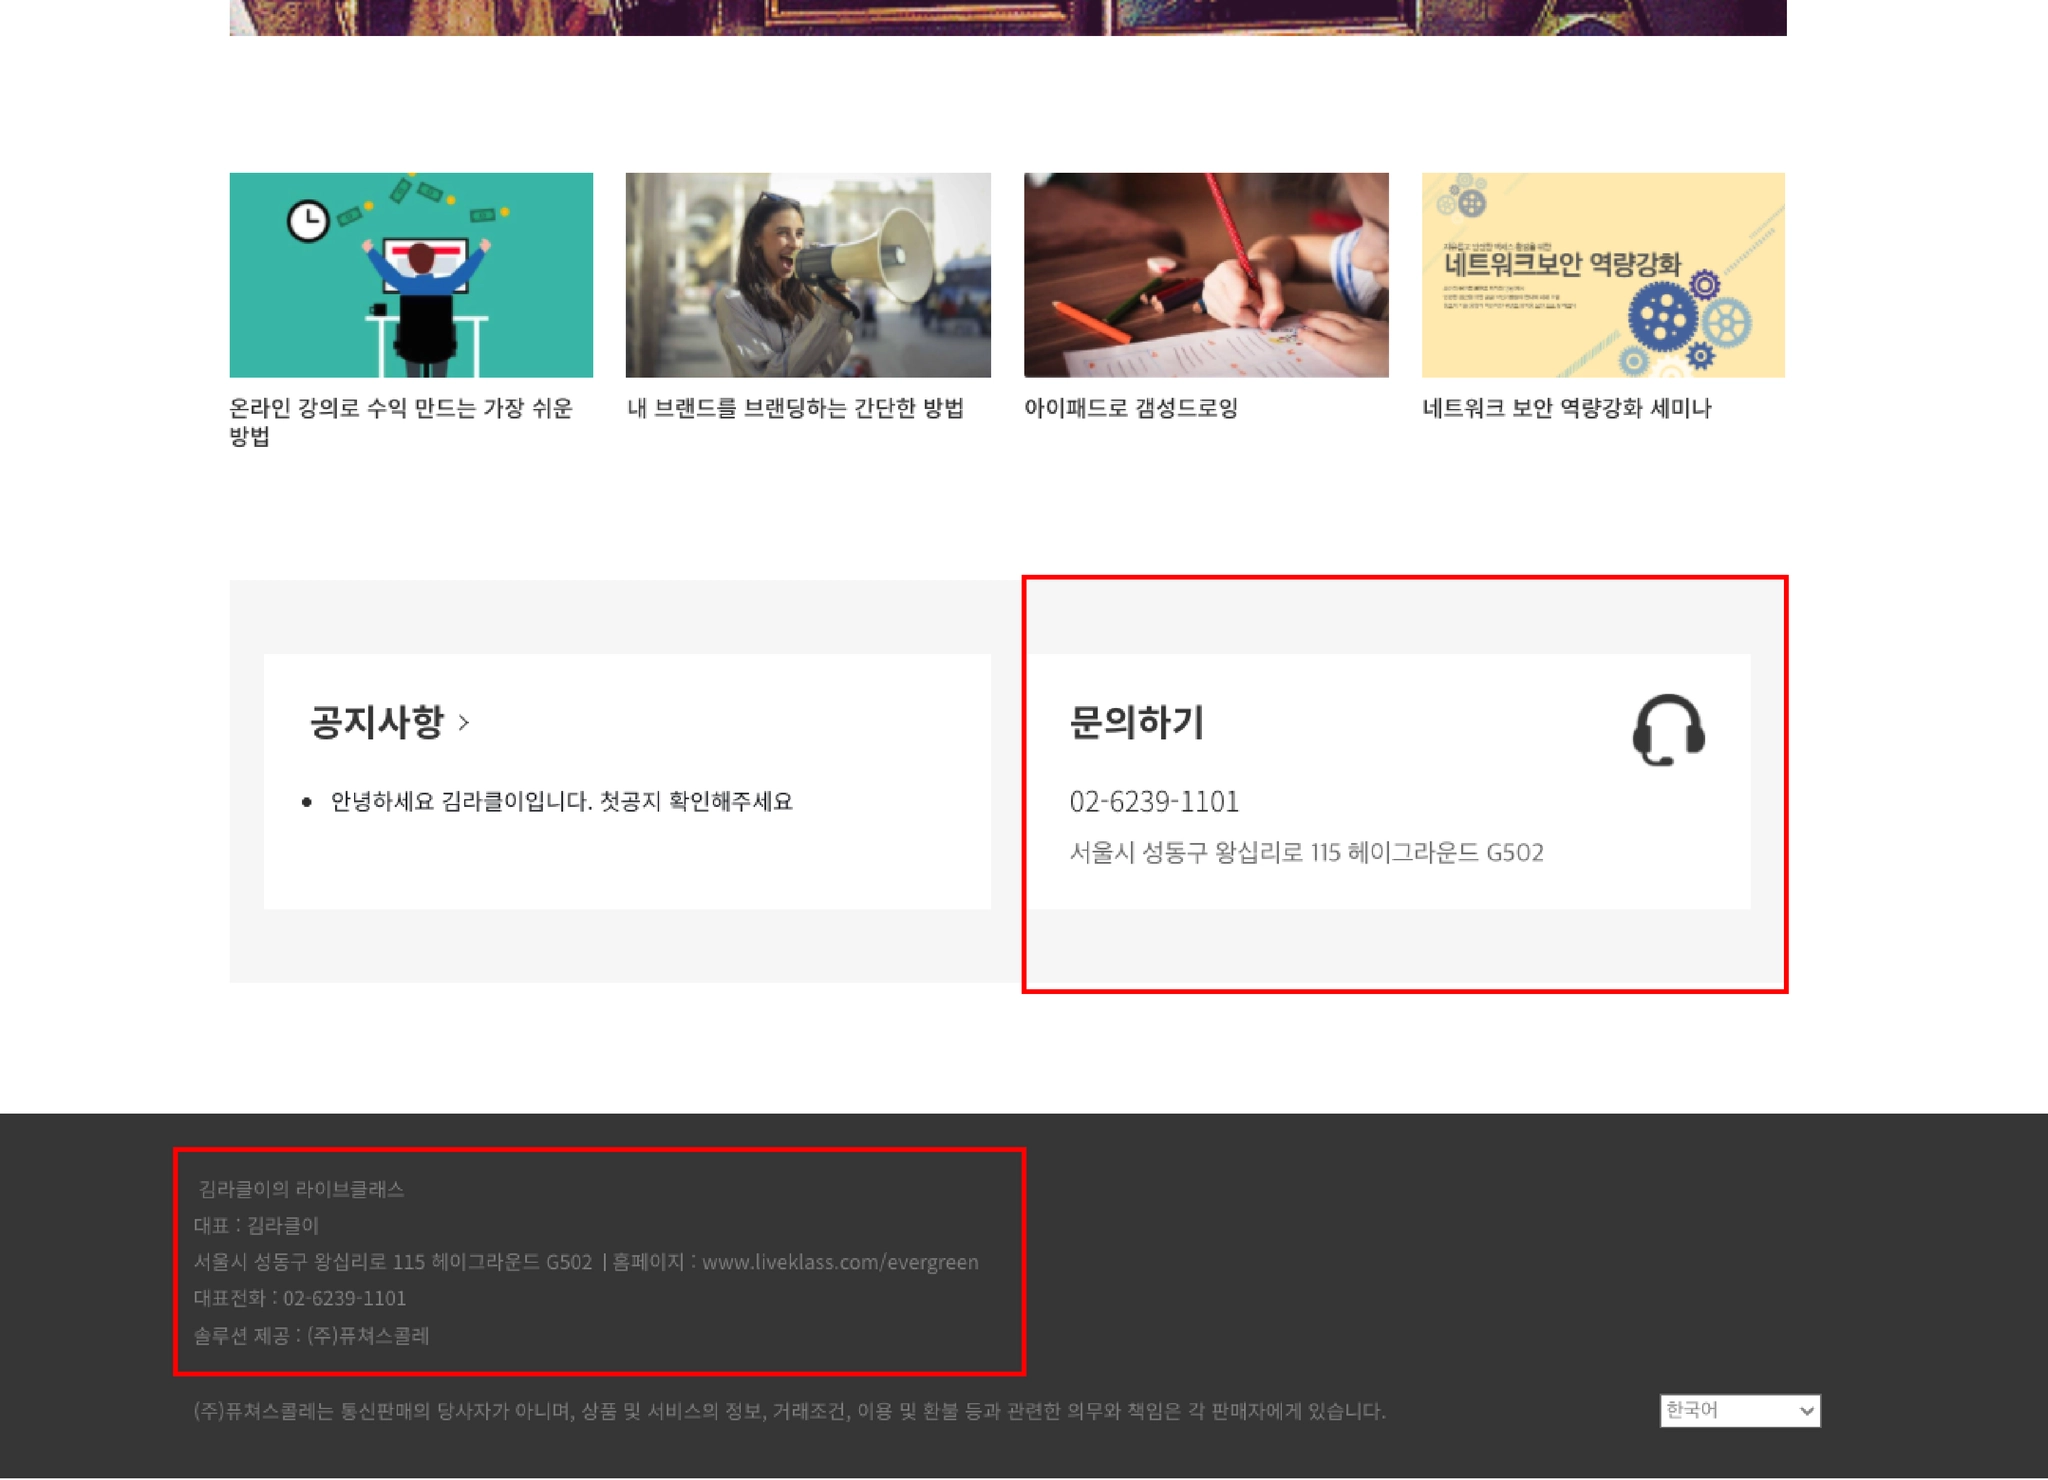Click footer text 김라클이의 라이브클래스
Screen dimensions: 2048x1480
click(x=301, y=1188)
